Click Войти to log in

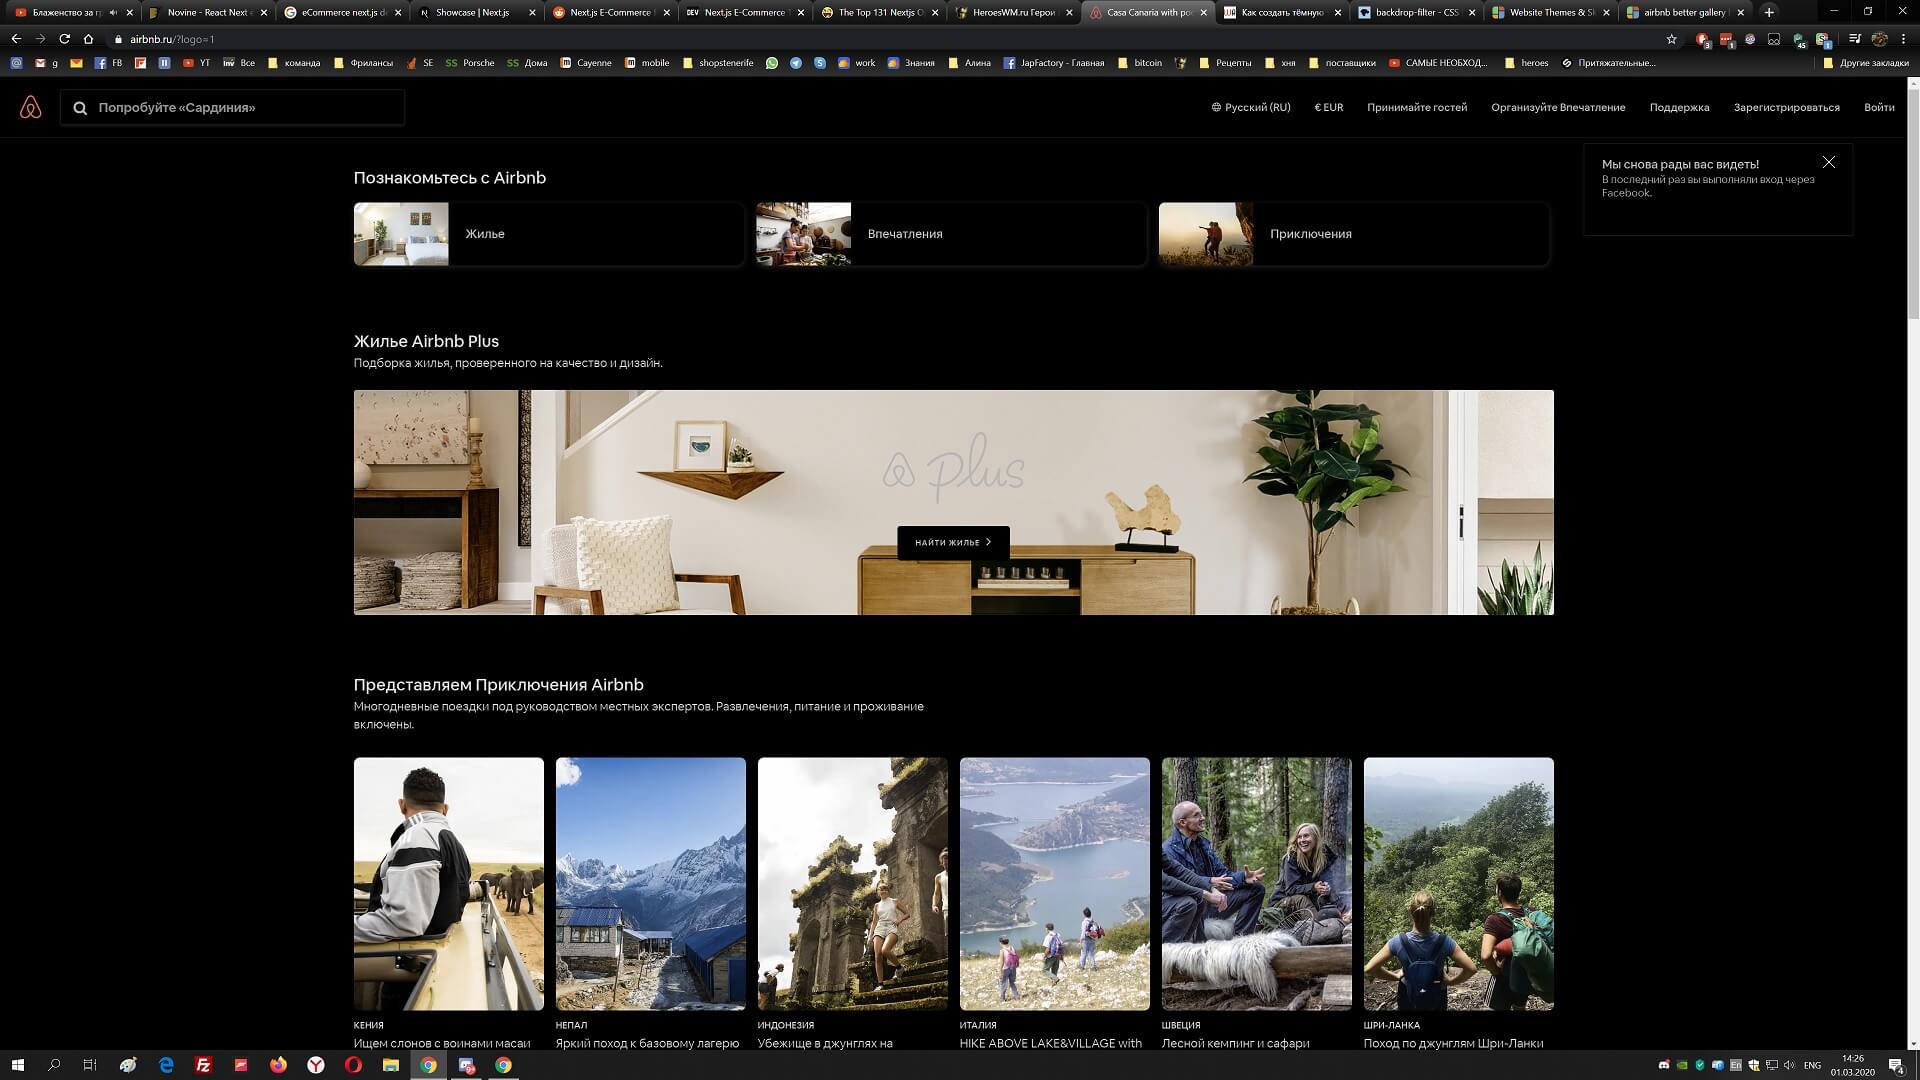[1879, 107]
